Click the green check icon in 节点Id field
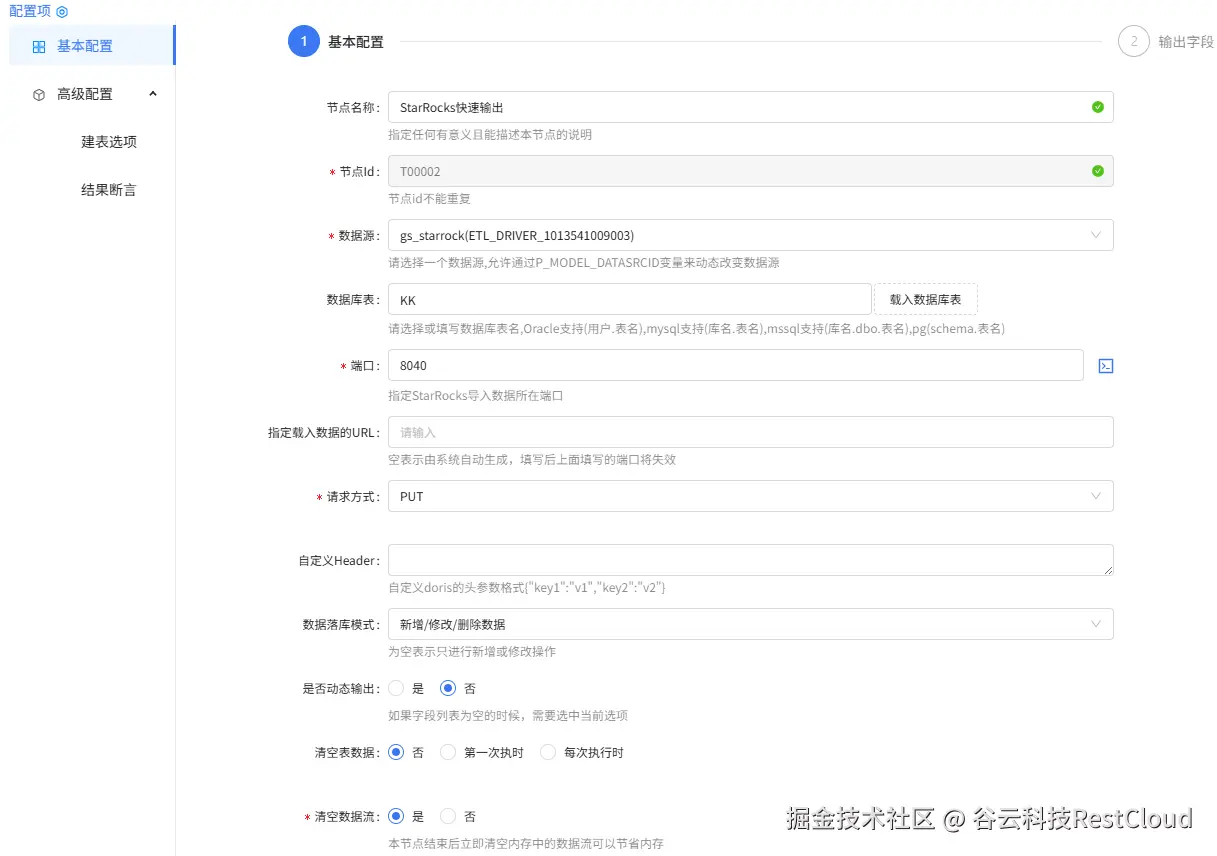This screenshot has width=1217, height=856. tap(1098, 171)
